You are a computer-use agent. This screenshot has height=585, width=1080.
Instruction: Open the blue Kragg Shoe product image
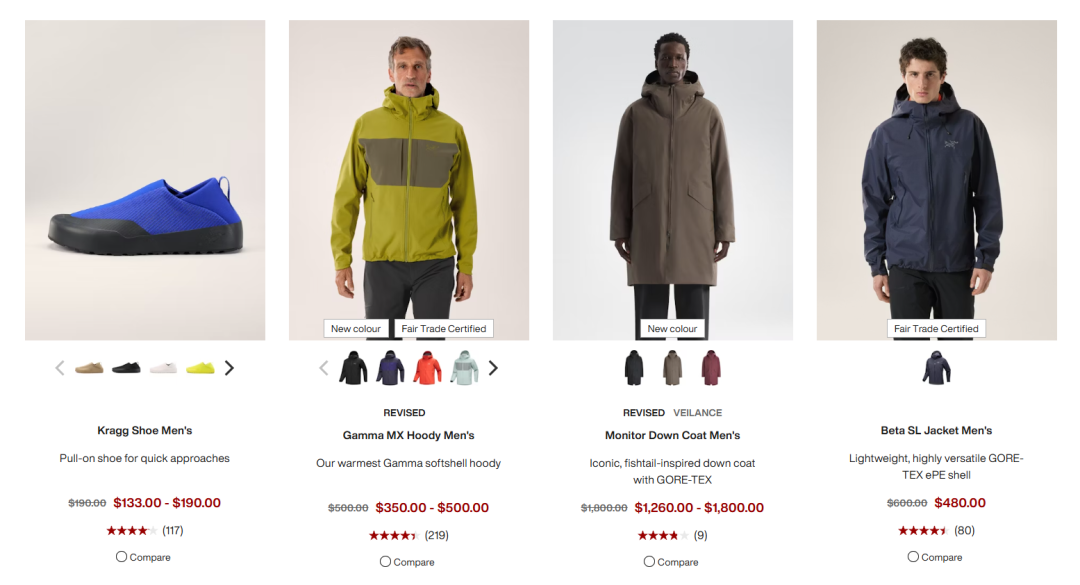click(145, 180)
